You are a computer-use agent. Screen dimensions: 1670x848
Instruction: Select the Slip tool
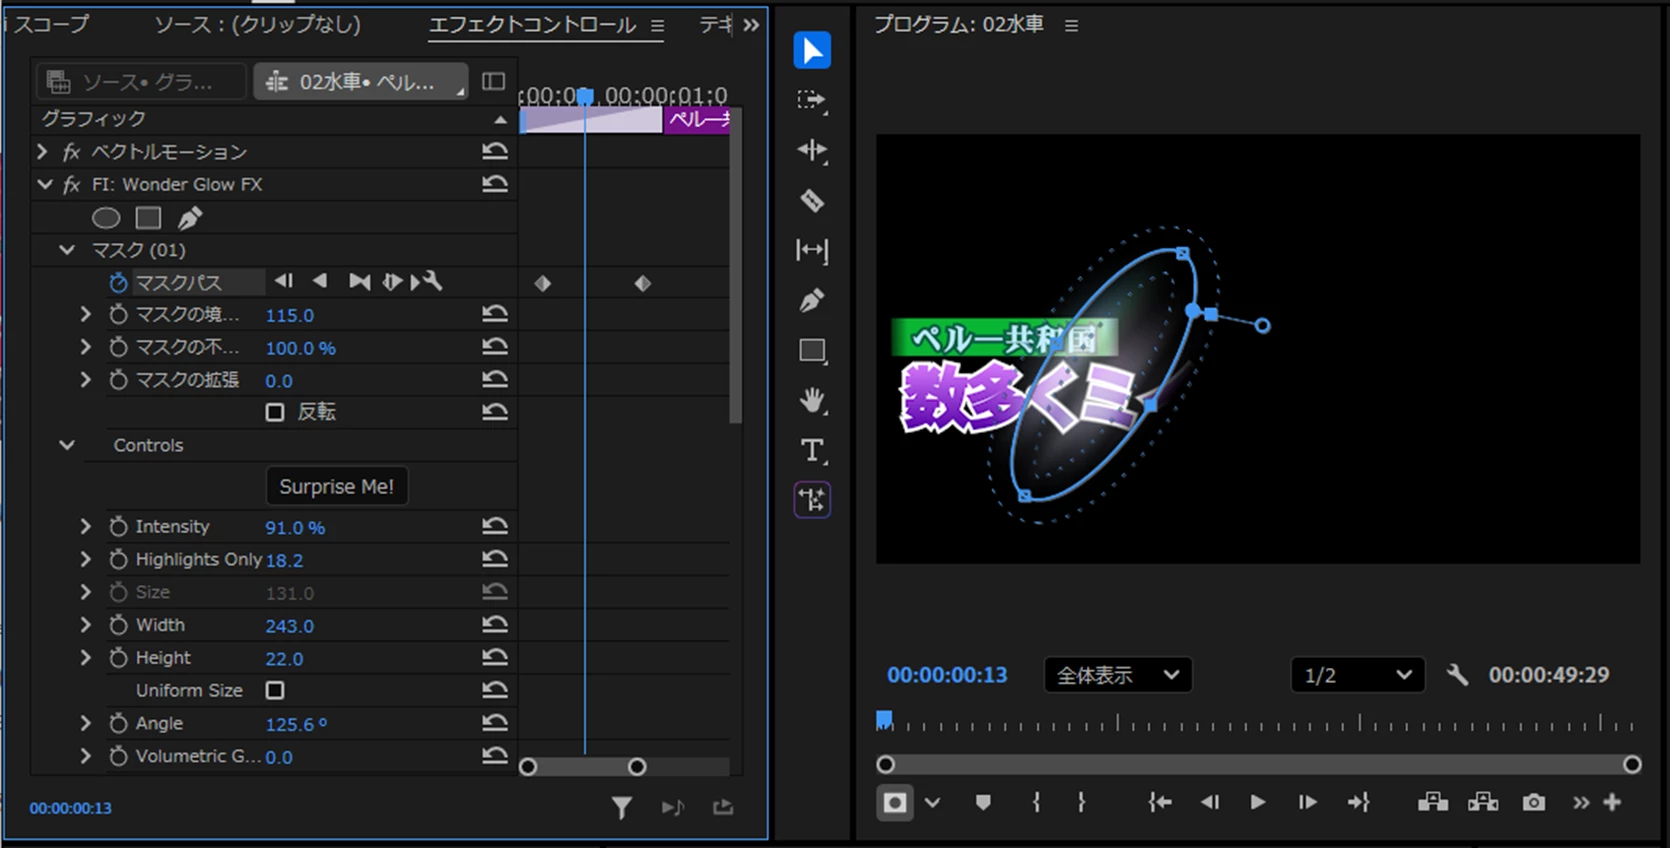[x=812, y=250]
